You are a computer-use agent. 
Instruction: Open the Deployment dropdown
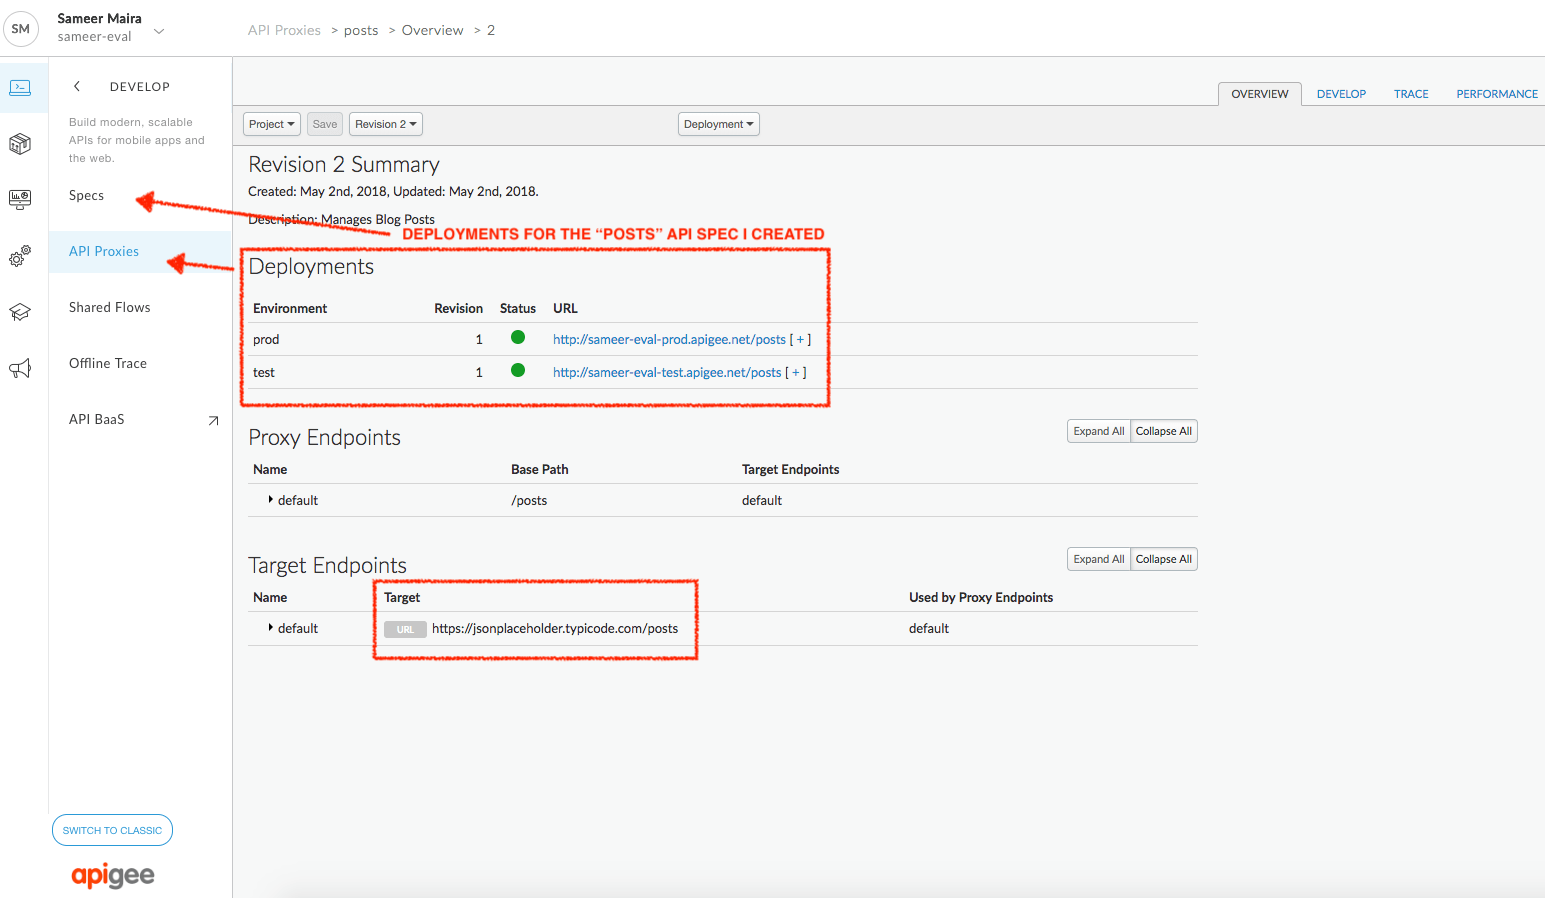click(718, 124)
